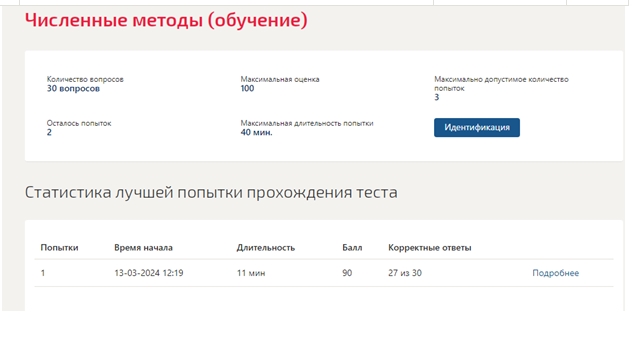Select the Балл column header
This screenshot has width=638, height=363.
click(352, 247)
